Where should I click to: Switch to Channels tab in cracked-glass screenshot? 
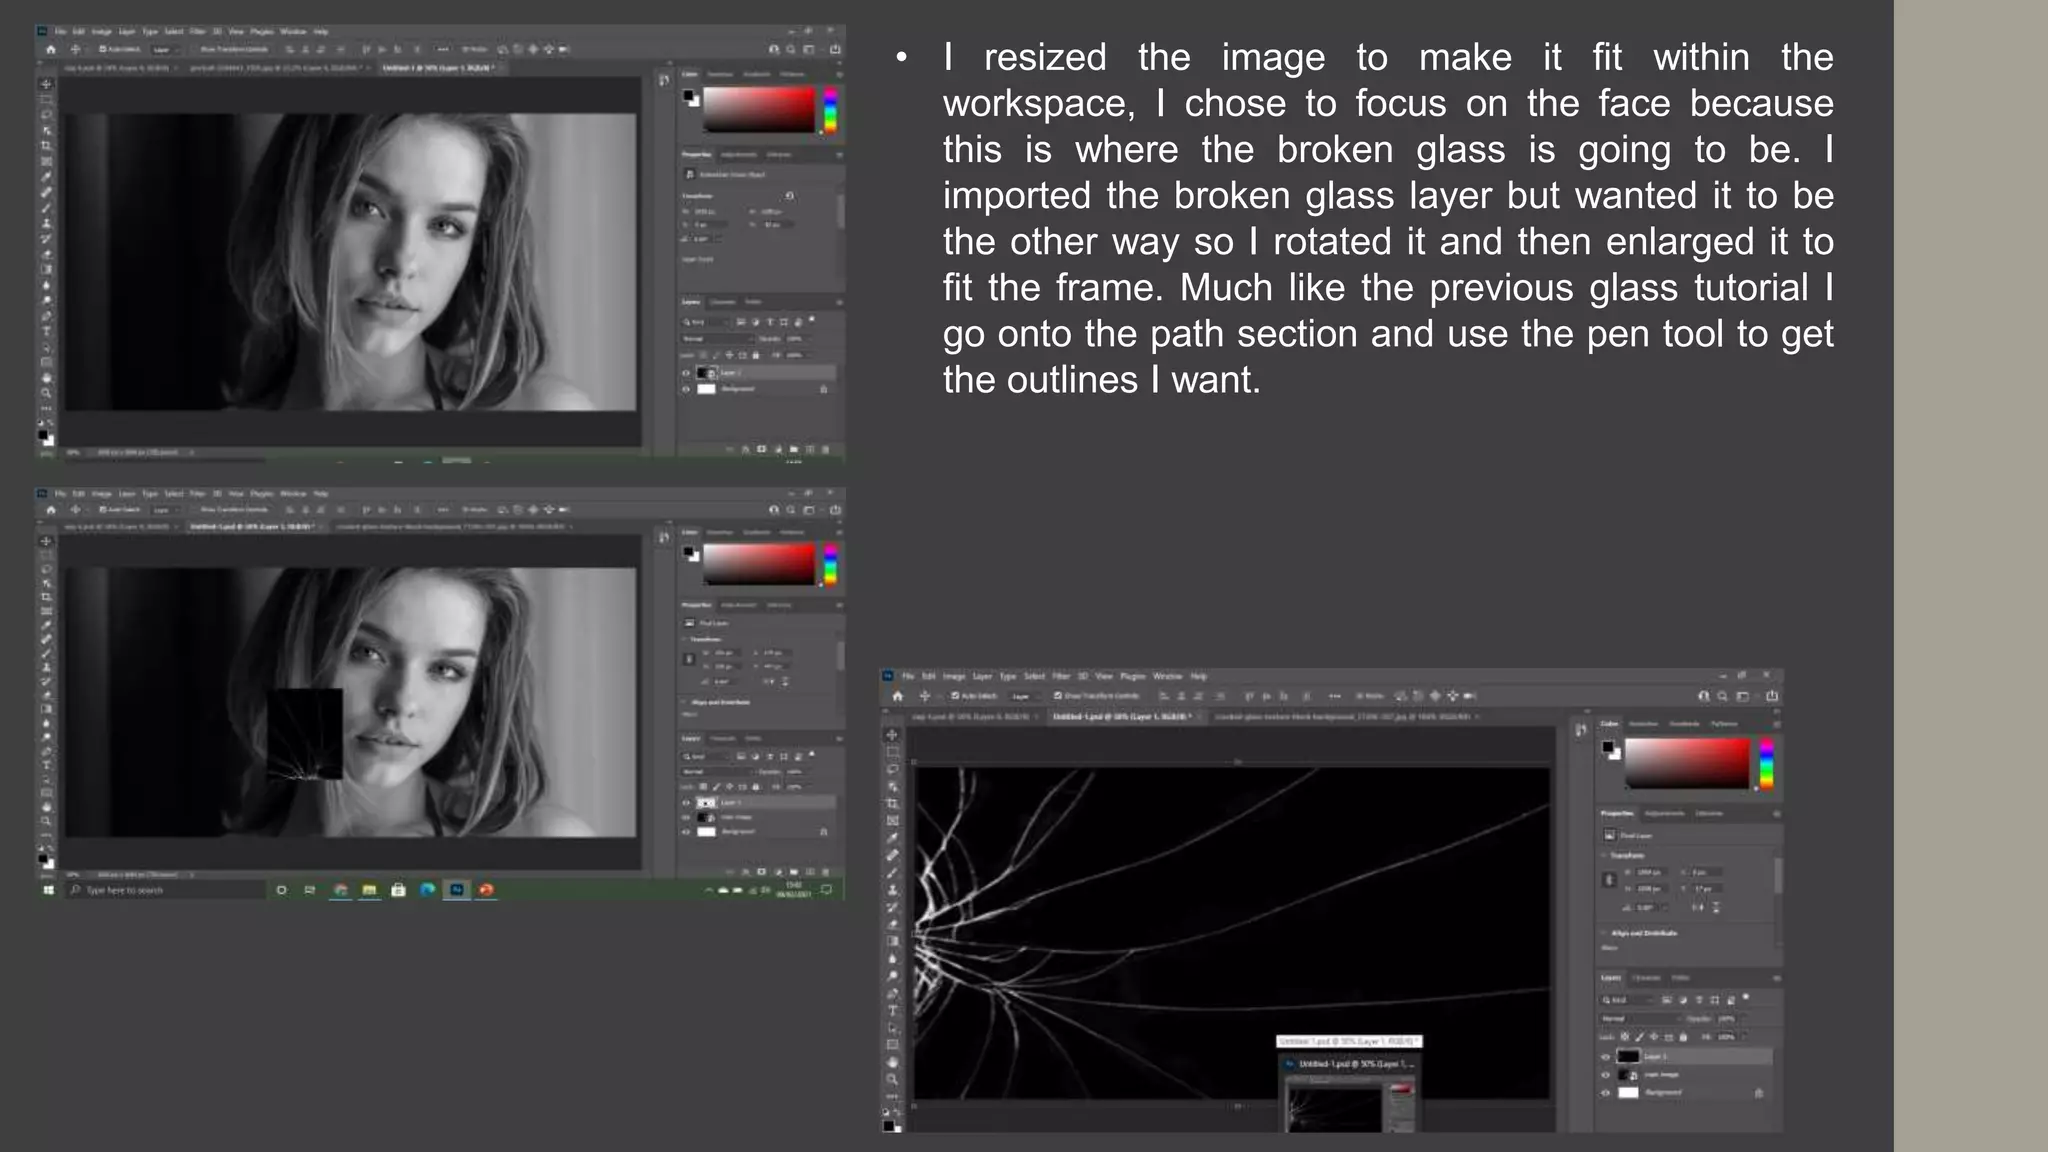coord(1646,978)
